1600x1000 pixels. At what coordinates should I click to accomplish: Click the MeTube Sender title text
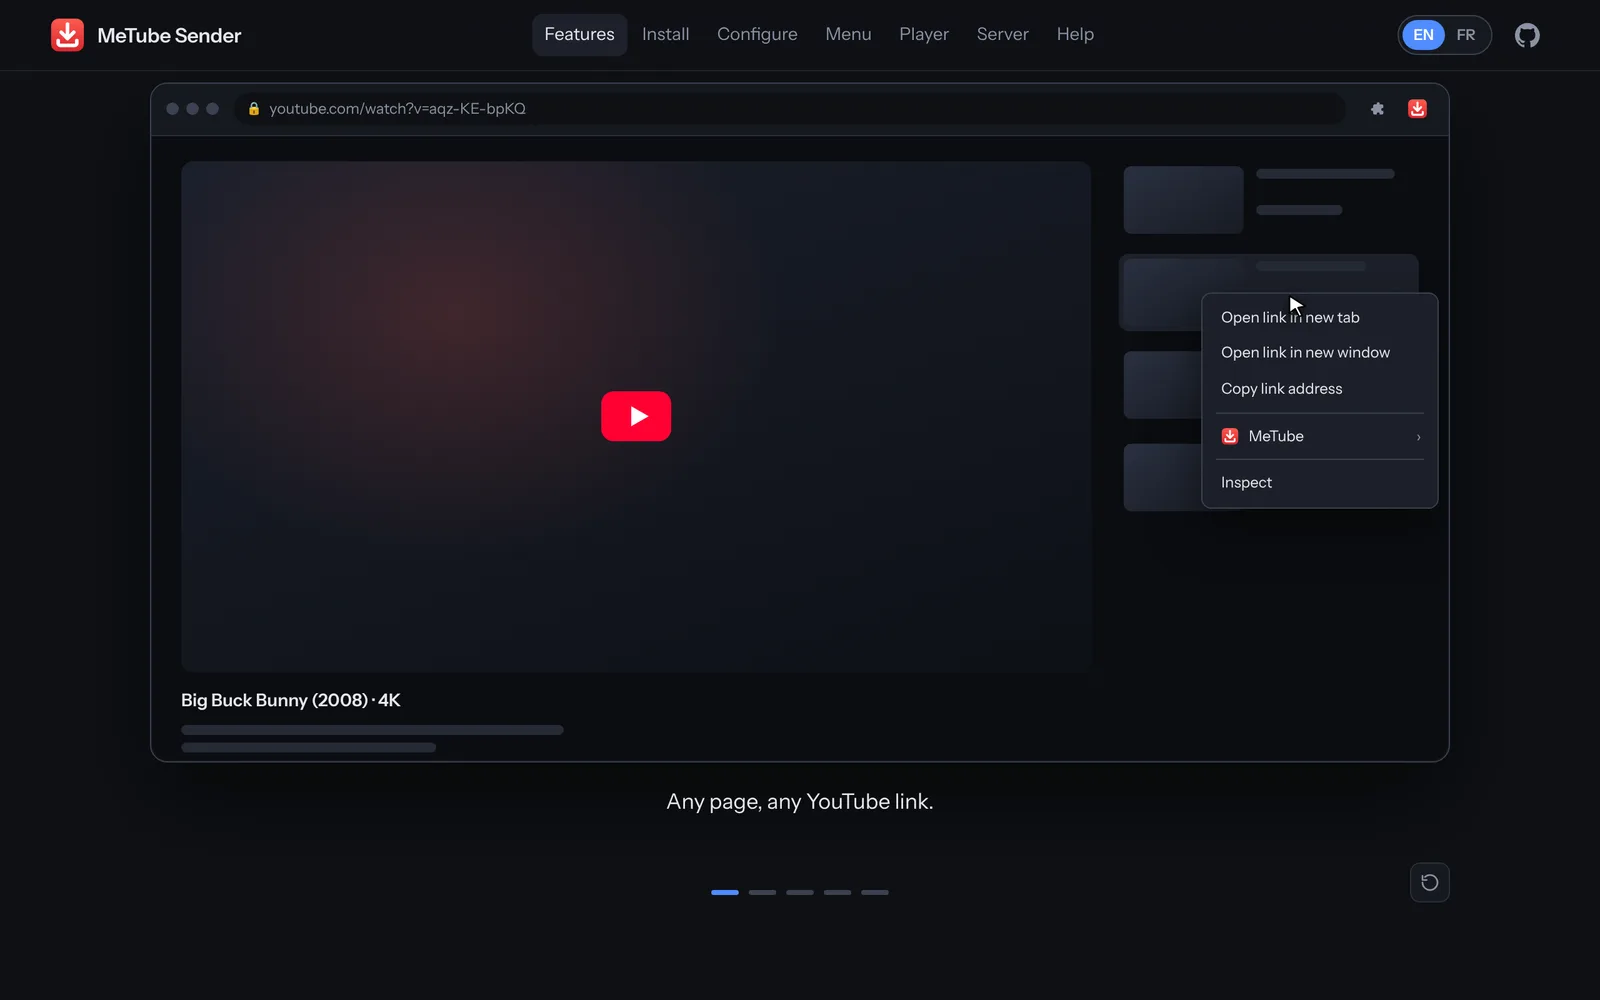pyautogui.click(x=169, y=36)
